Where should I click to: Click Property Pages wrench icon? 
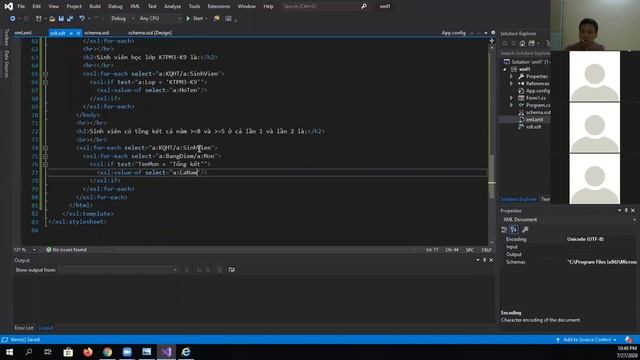pyautogui.click(x=525, y=230)
